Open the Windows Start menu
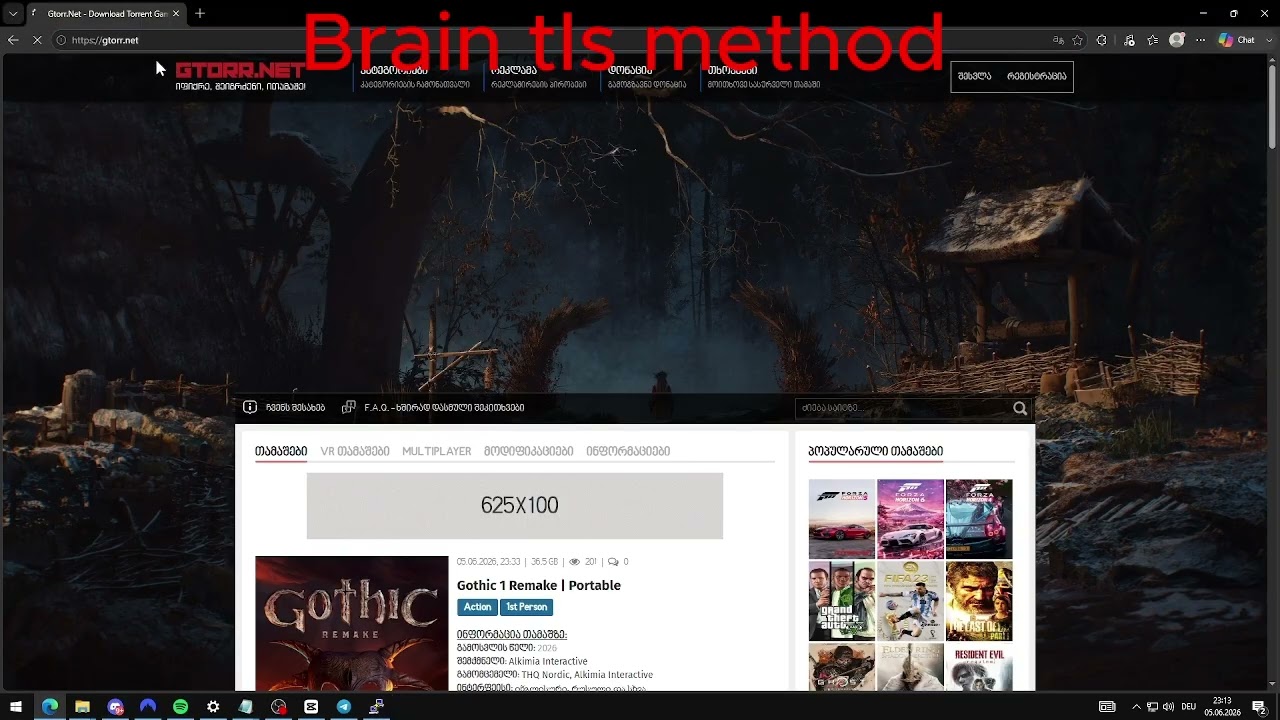The height and width of the screenshot is (720, 1280). 16,706
